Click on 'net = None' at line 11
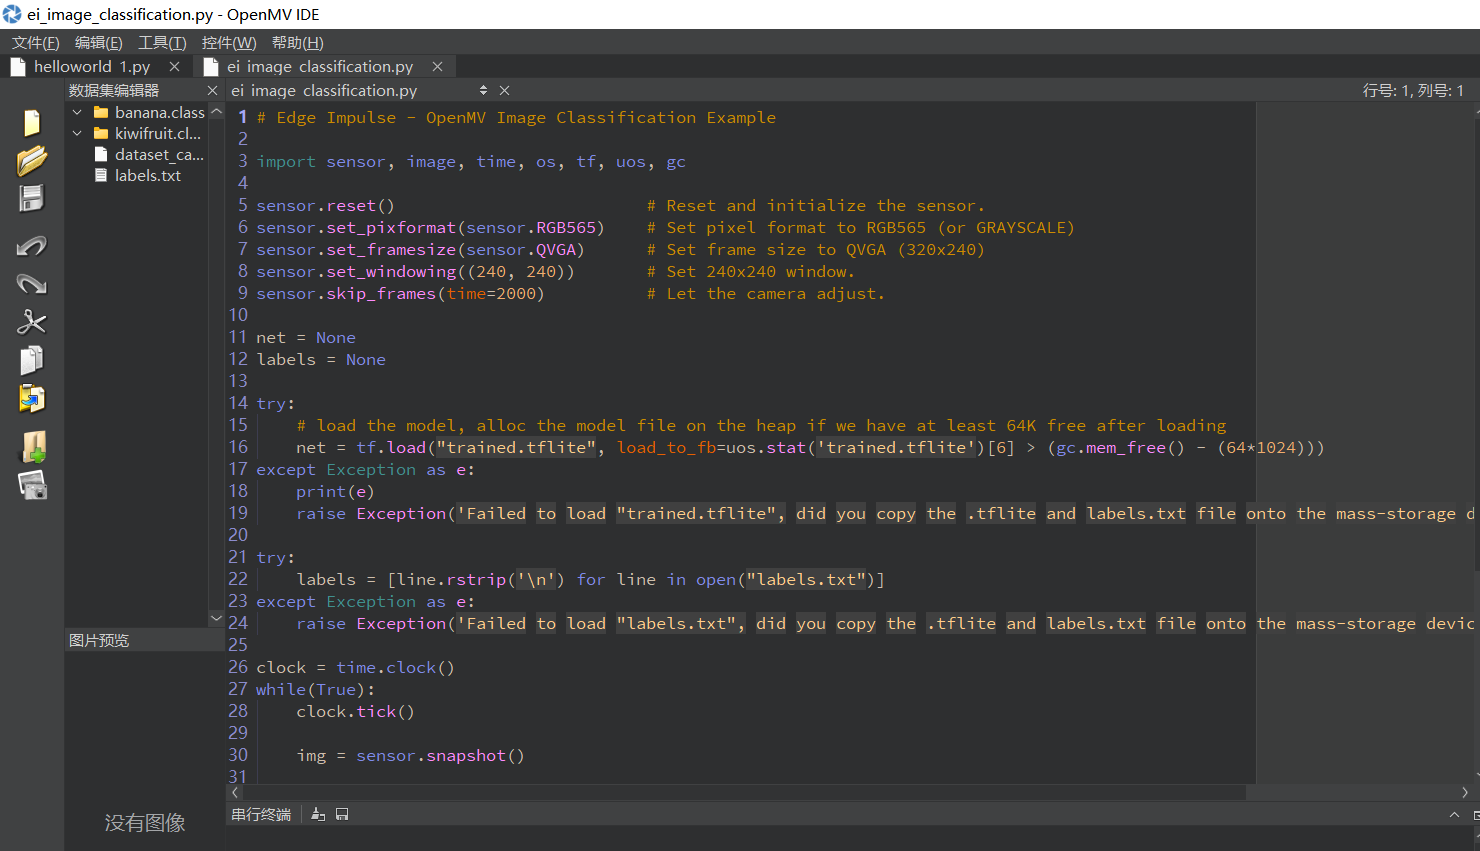Viewport: 1480px width, 851px height. 306,337
